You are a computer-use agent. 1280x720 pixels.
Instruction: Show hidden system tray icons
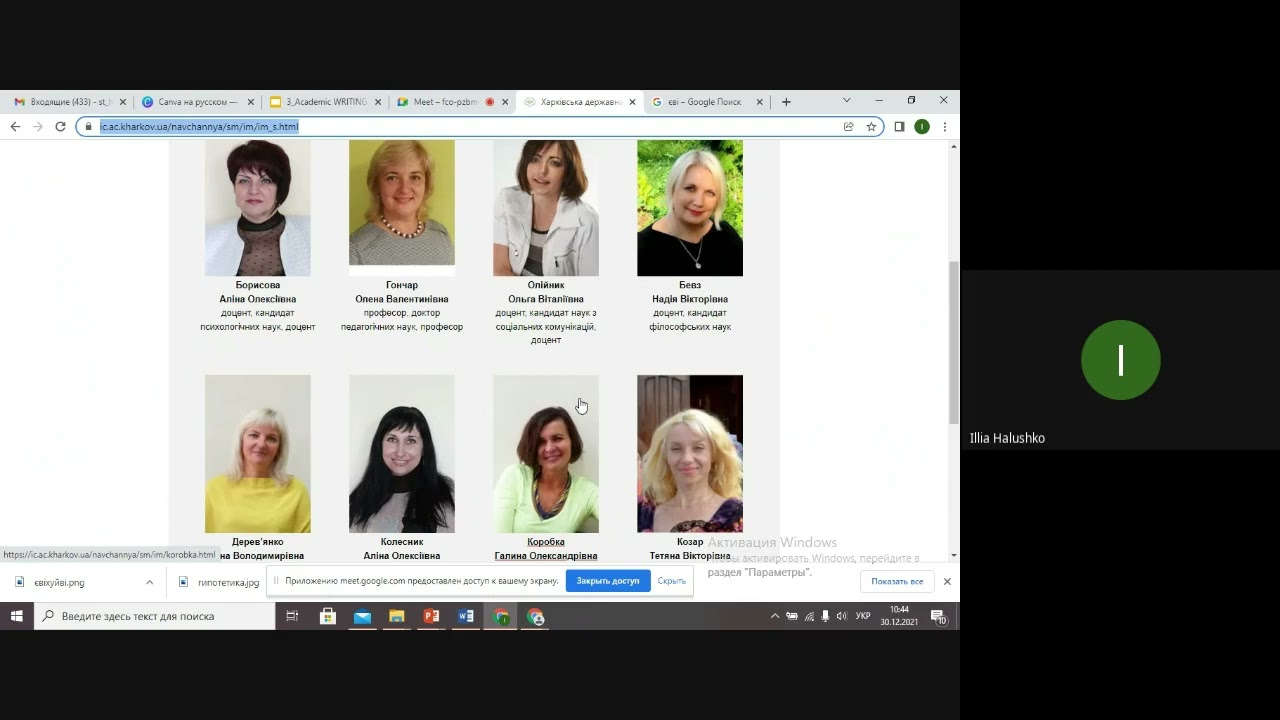[x=774, y=616]
